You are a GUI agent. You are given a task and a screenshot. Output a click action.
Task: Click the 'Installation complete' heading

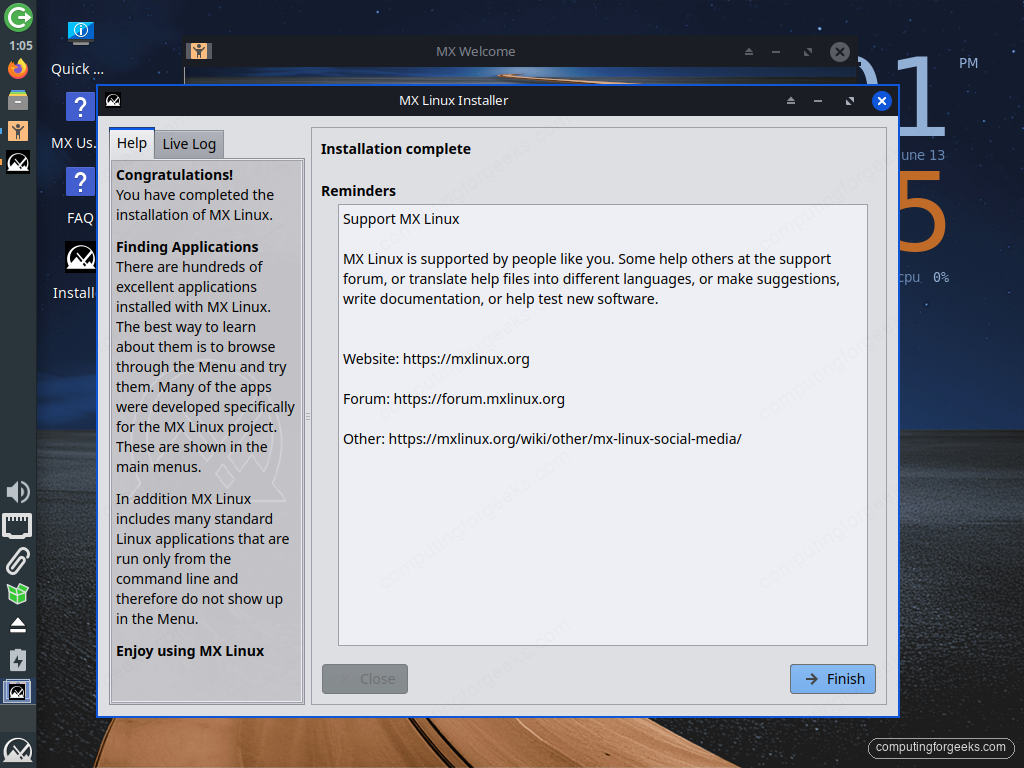tap(396, 149)
